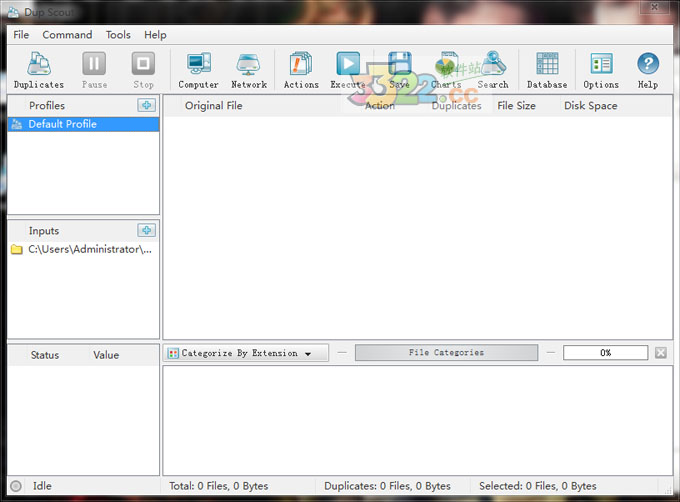This screenshot has height=502, width=680.
Task: Click the X icon beside the 0% box
Action: click(660, 352)
